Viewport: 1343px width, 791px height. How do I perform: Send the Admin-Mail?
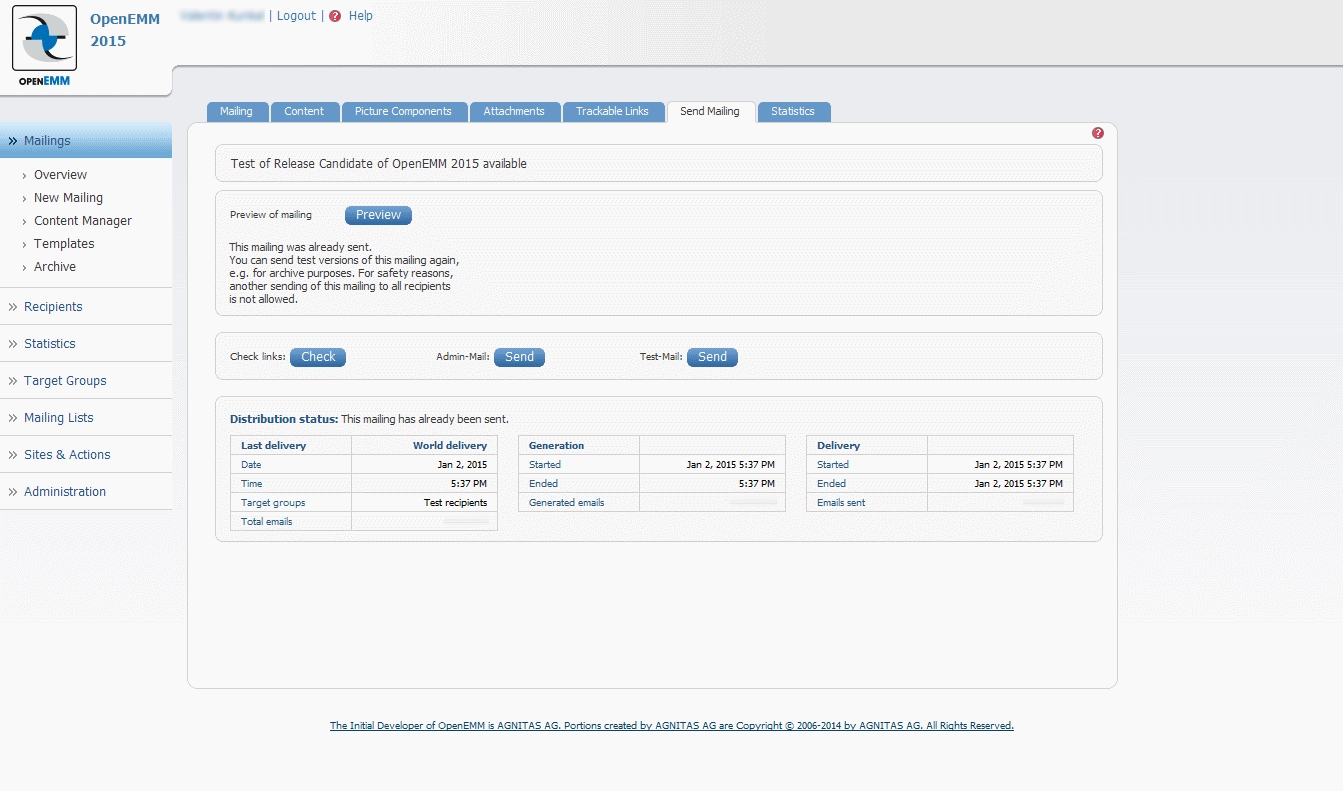click(x=519, y=357)
